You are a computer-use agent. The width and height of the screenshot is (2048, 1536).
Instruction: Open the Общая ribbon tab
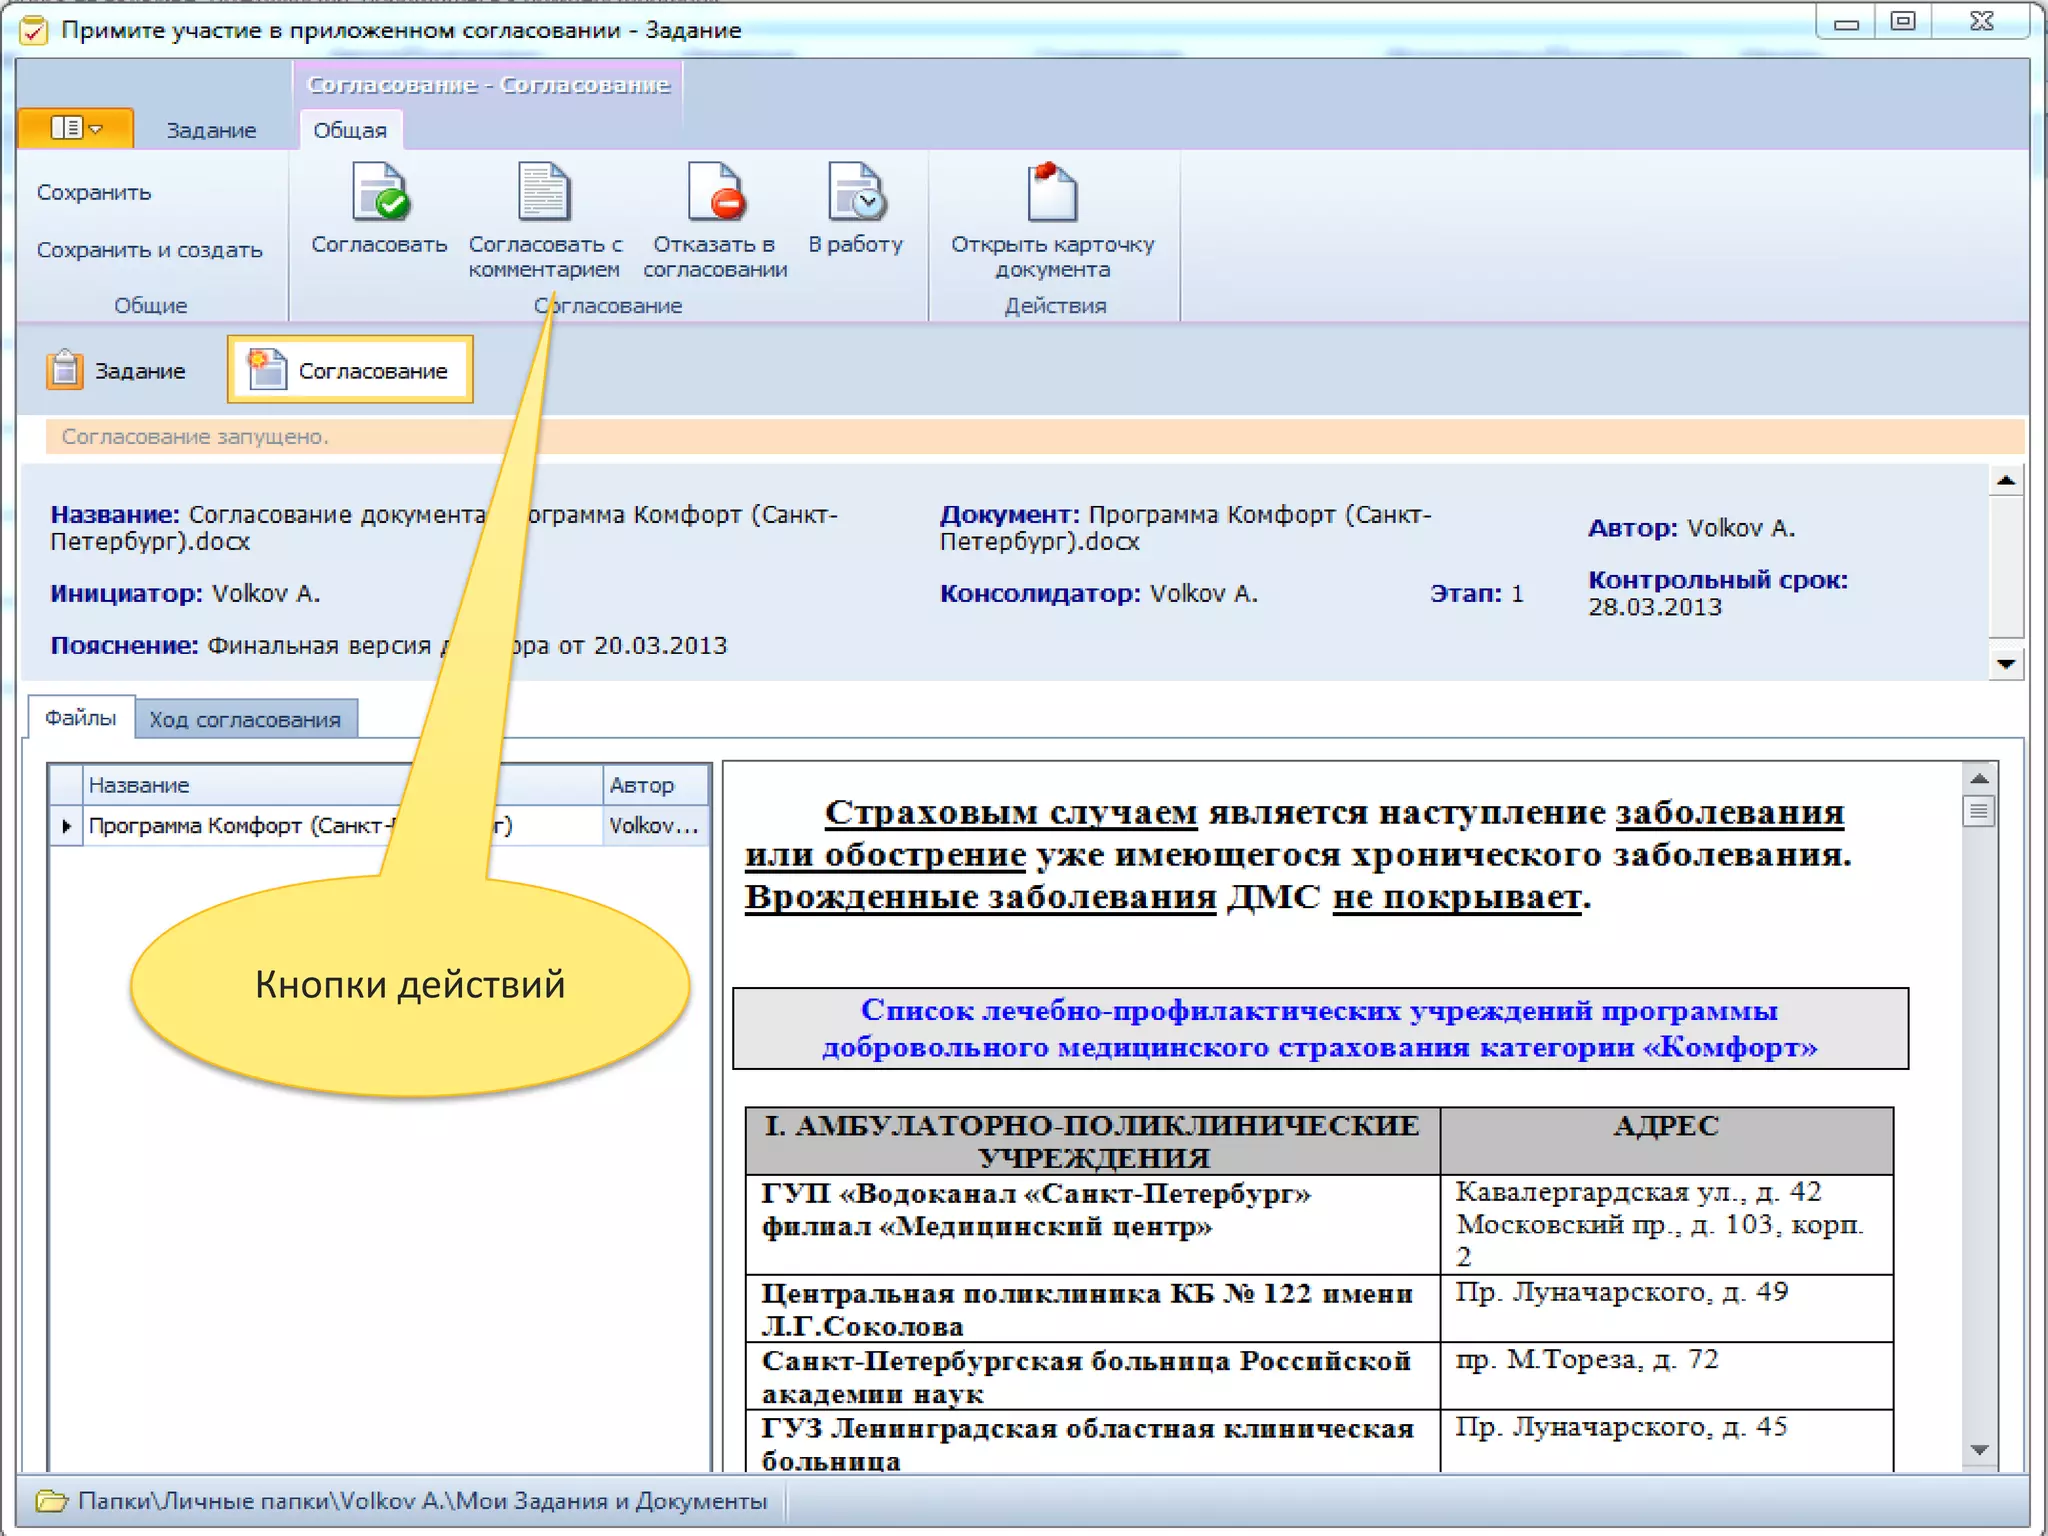pyautogui.click(x=349, y=131)
